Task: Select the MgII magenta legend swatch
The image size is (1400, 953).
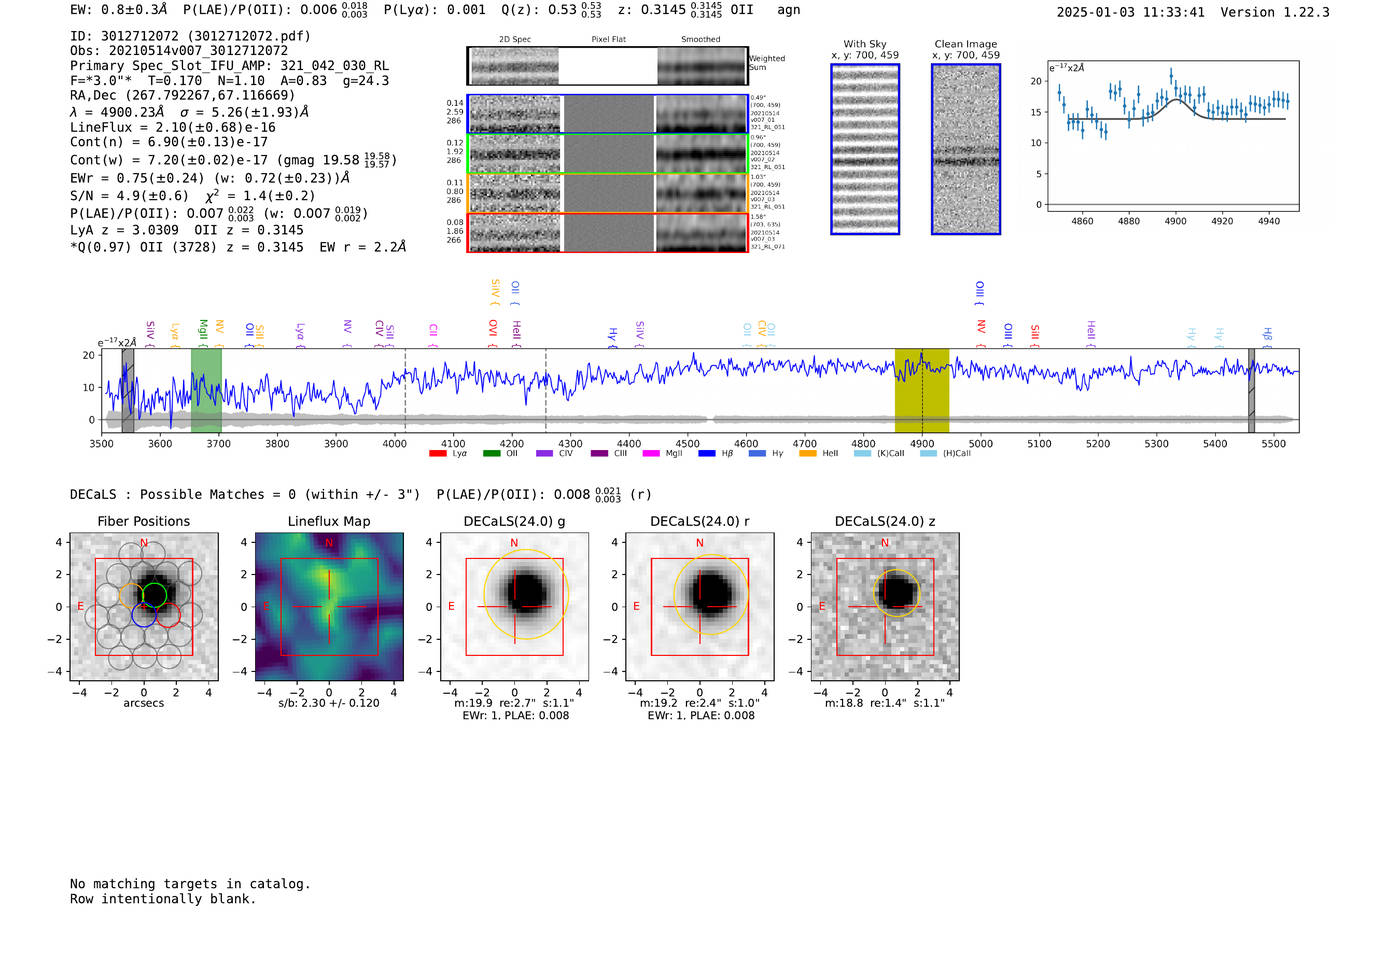Action: [x=651, y=454]
